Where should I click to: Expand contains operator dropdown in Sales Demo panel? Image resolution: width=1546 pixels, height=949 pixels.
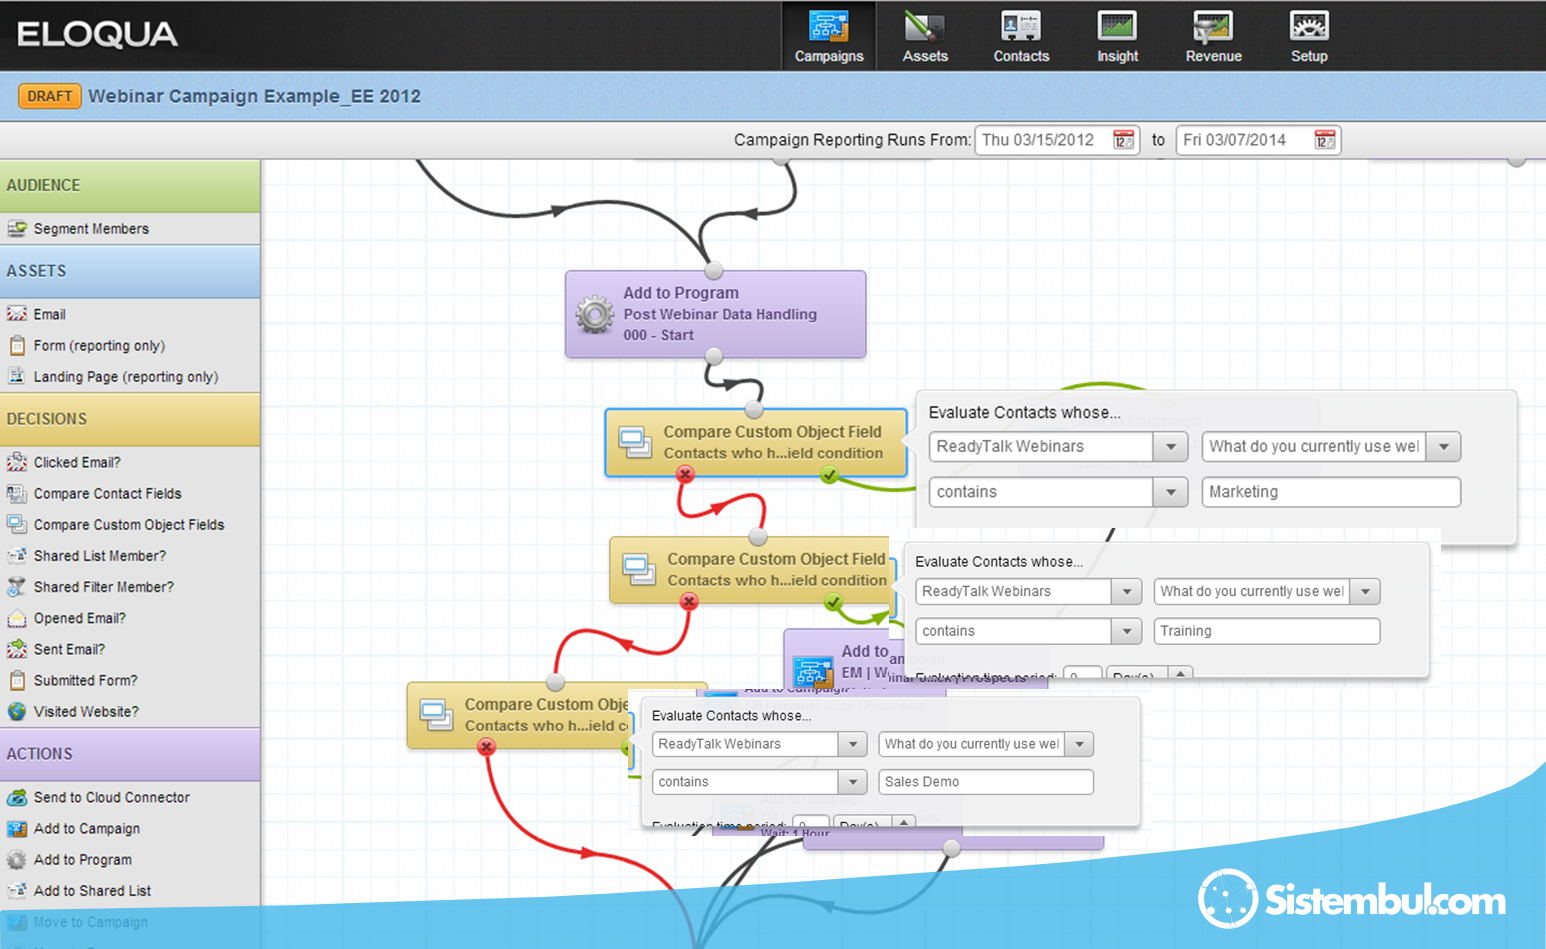tap(852, 782)
